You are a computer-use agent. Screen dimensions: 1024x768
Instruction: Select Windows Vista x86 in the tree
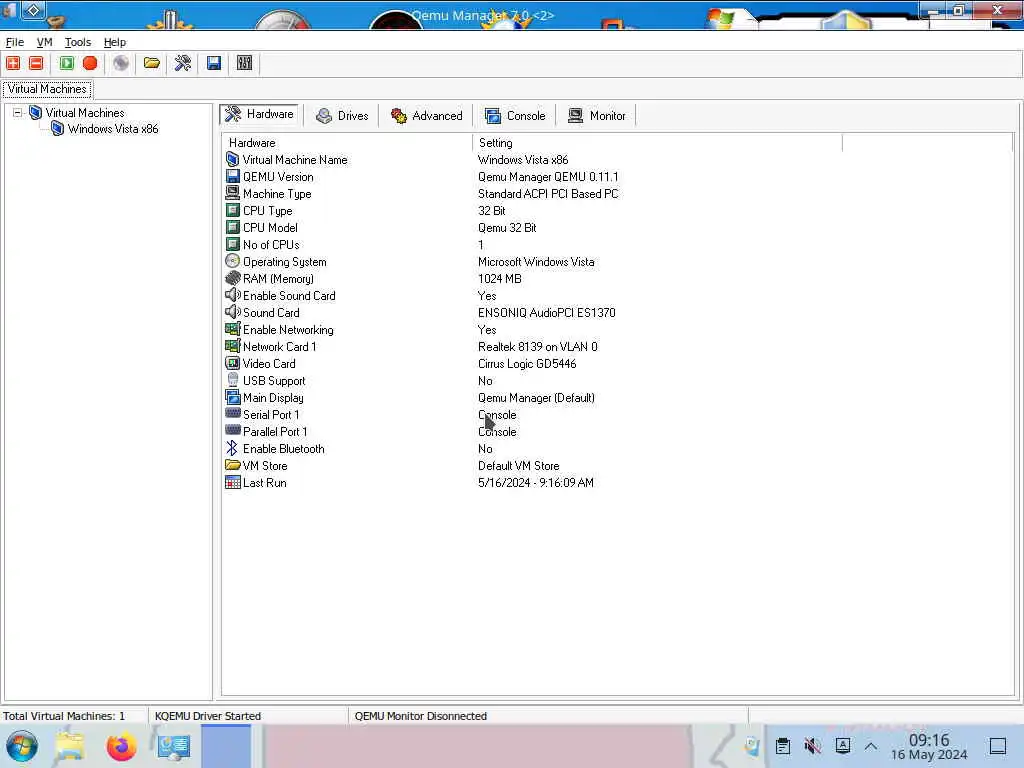(113, 129)
